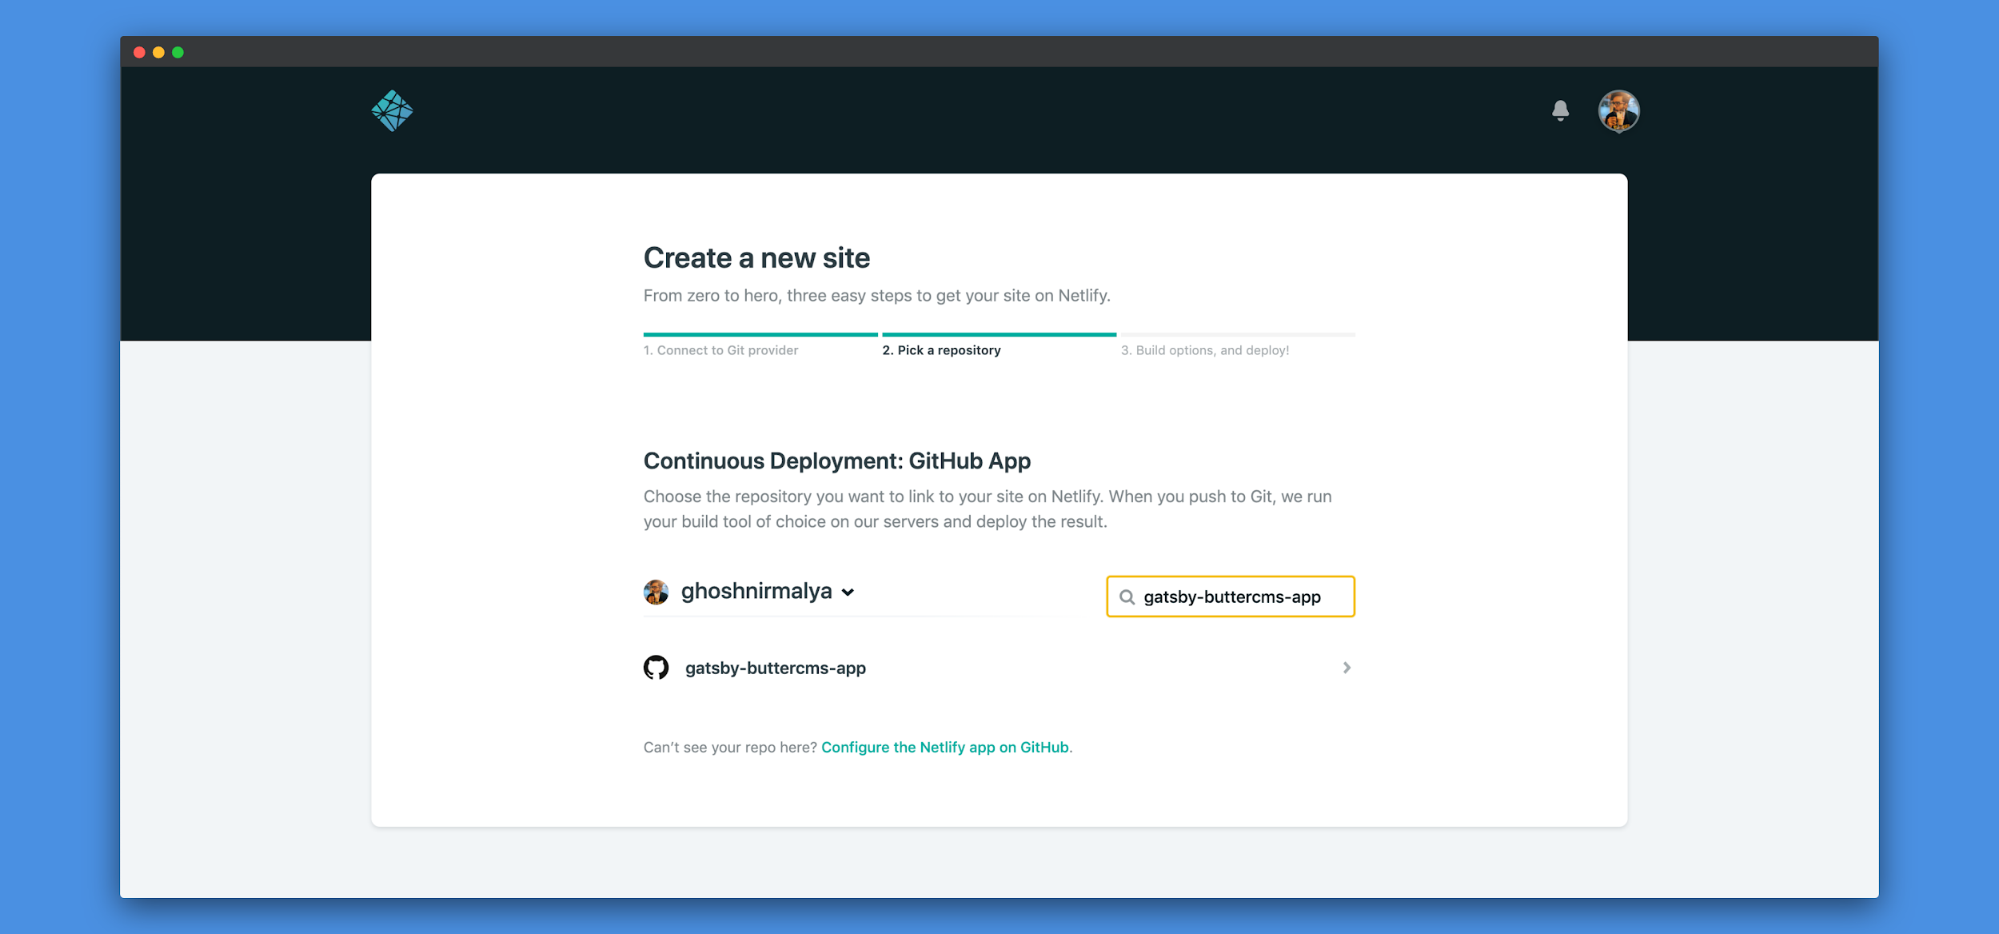Click the Continuous Deployment: GitHub App heading
The width and height of the screenshot is (1999, 934).
point(837,461)
